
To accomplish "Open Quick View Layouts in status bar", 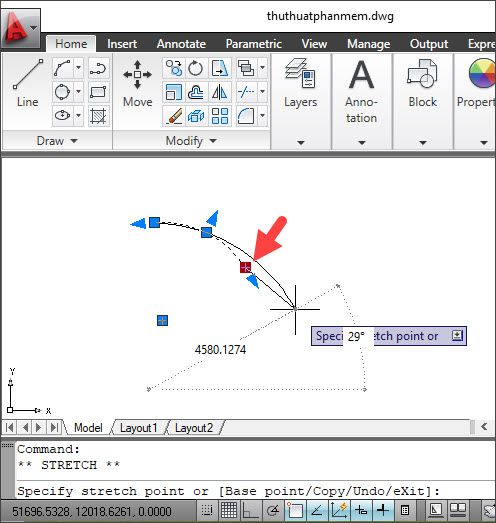I will 458,510.
